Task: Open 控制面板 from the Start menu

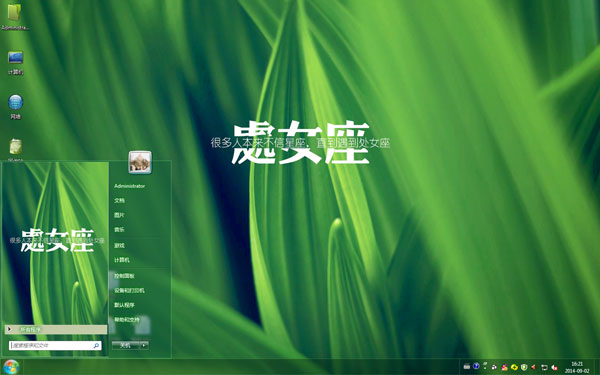Action: pyautogui.click(x=124, y=276)
